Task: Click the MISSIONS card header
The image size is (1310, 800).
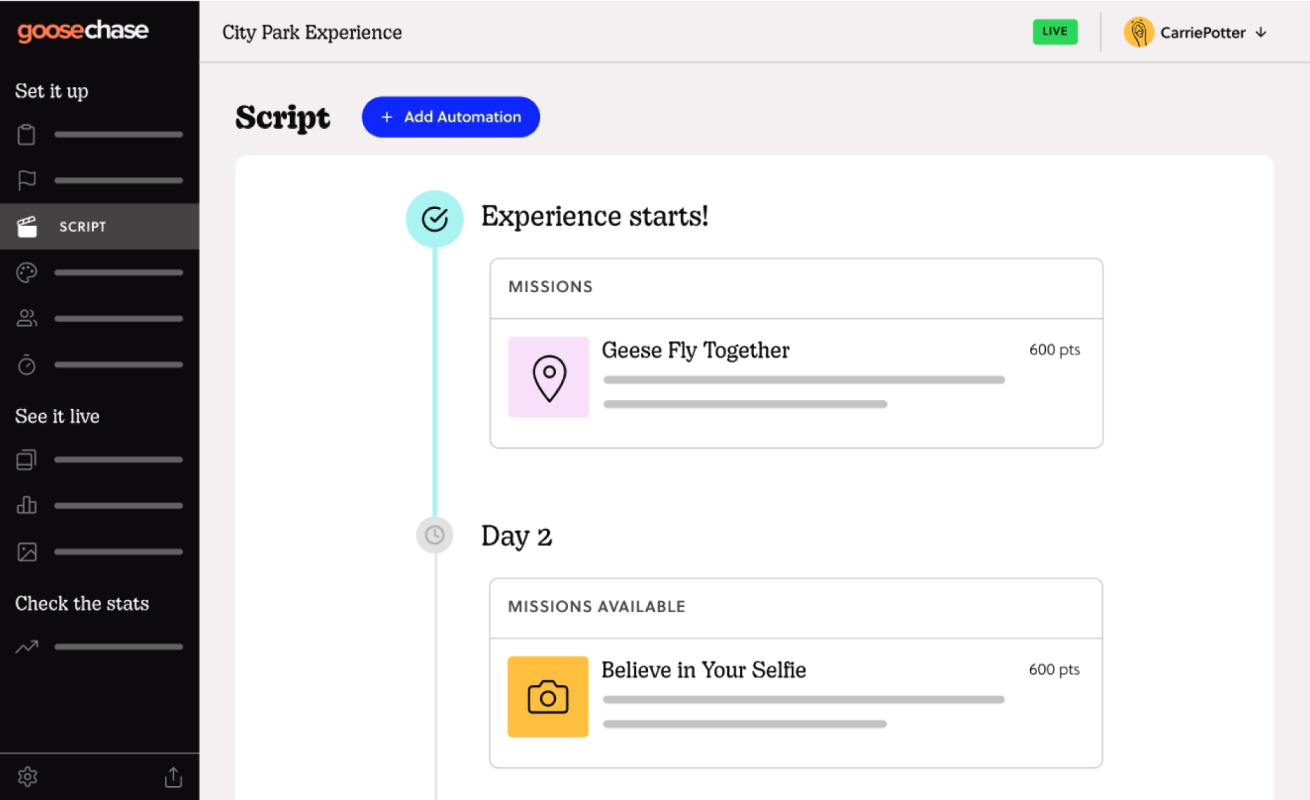Action: tap(550, 287)
